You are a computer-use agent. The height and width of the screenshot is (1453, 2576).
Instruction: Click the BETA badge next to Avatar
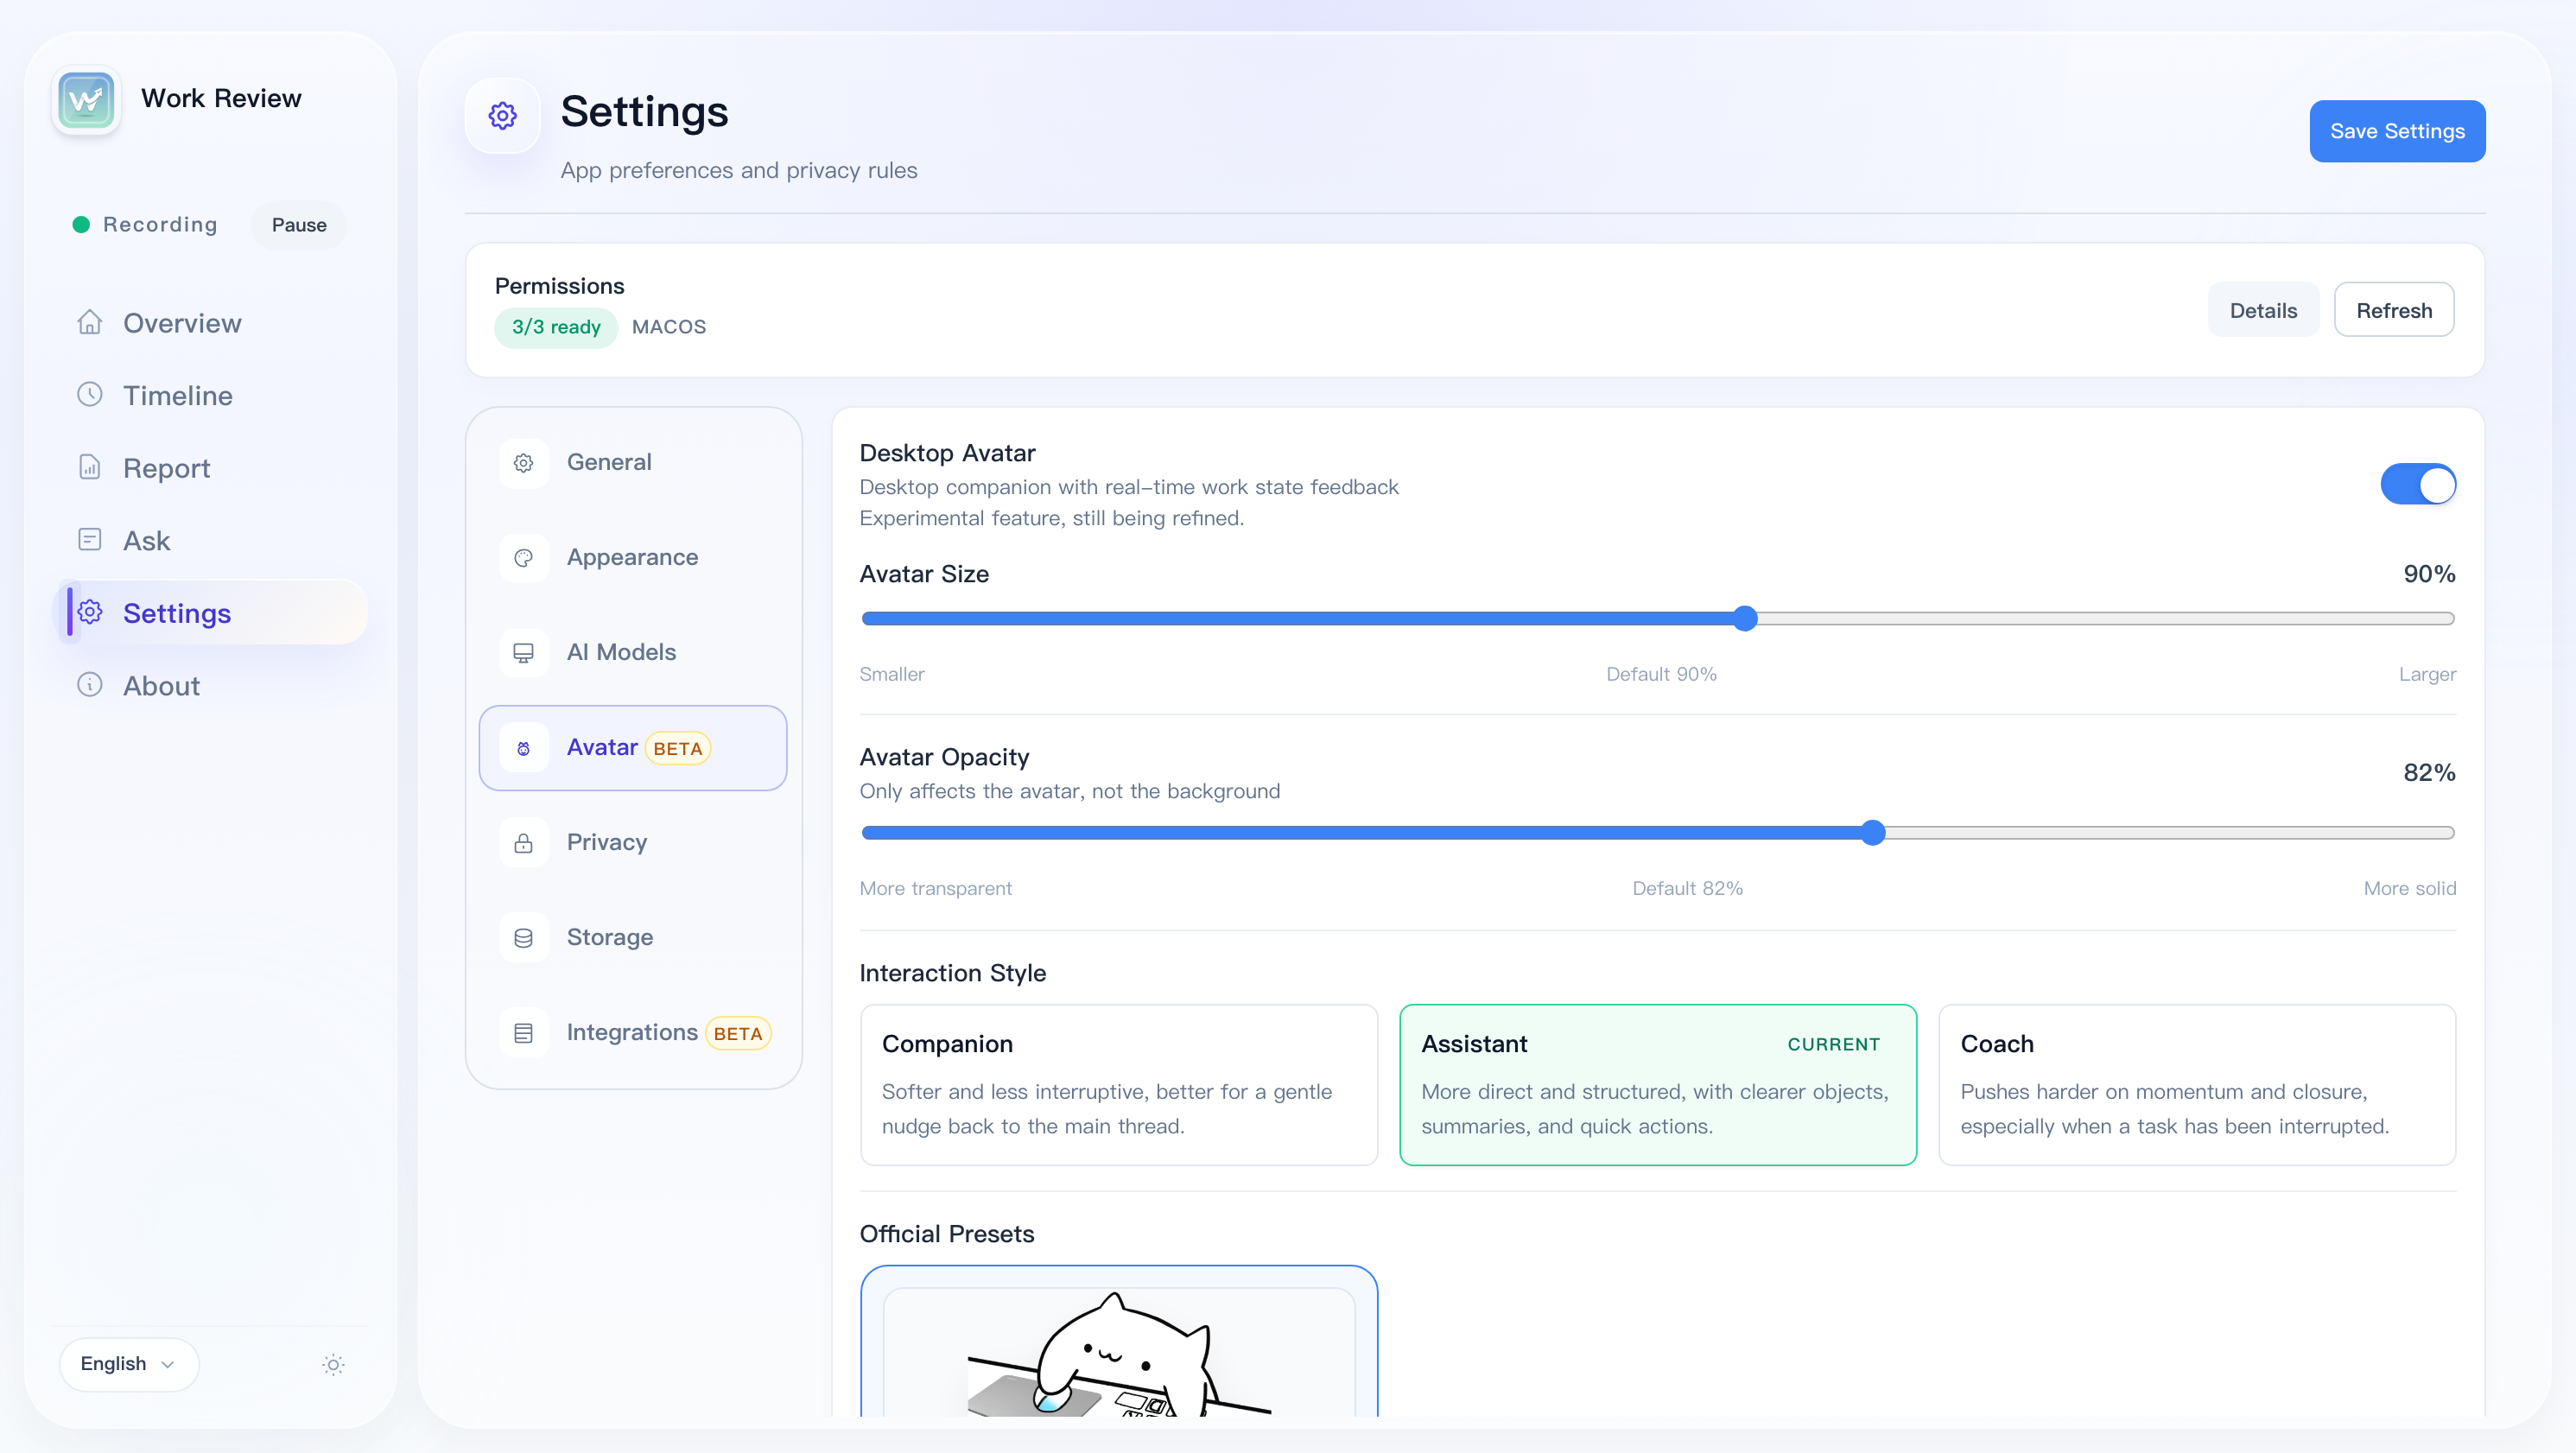(x=678, y=749)
